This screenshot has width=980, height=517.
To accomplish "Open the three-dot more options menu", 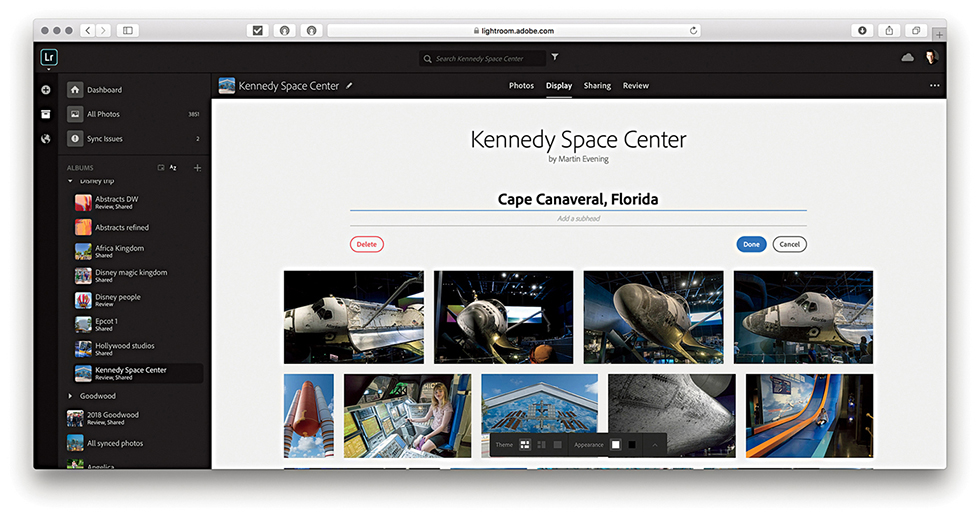I will [x=934, y=86].
